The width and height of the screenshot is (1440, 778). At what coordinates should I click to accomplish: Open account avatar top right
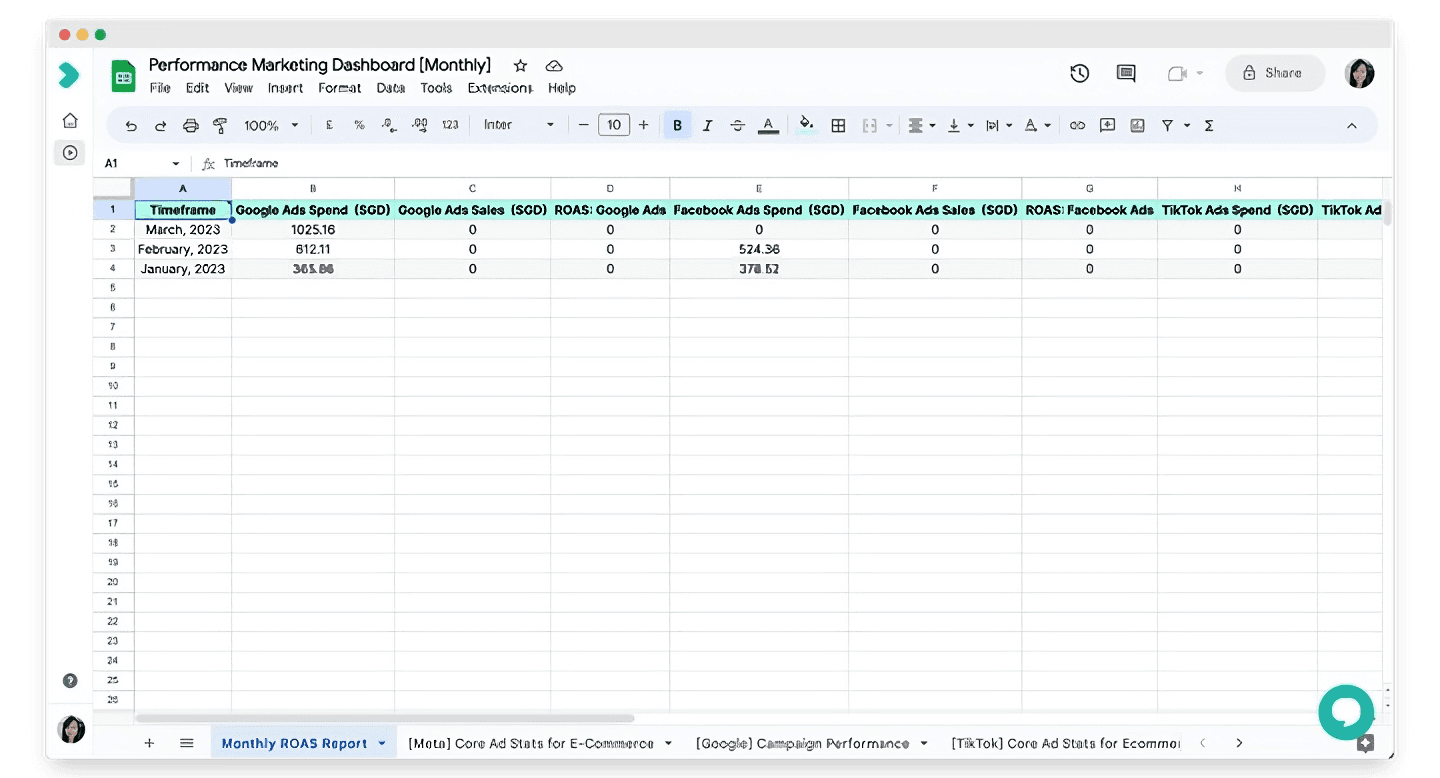tap(1360, 73)
